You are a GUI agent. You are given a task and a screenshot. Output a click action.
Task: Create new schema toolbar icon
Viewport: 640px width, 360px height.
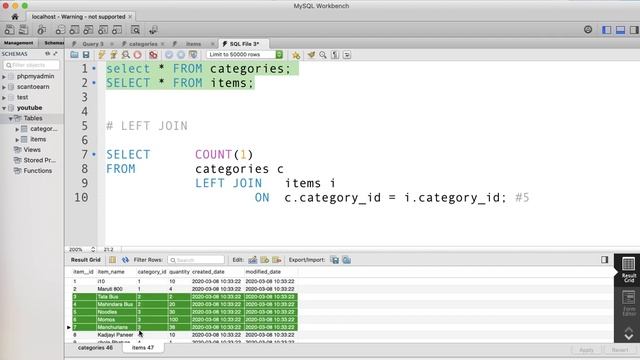click(60, 30)
